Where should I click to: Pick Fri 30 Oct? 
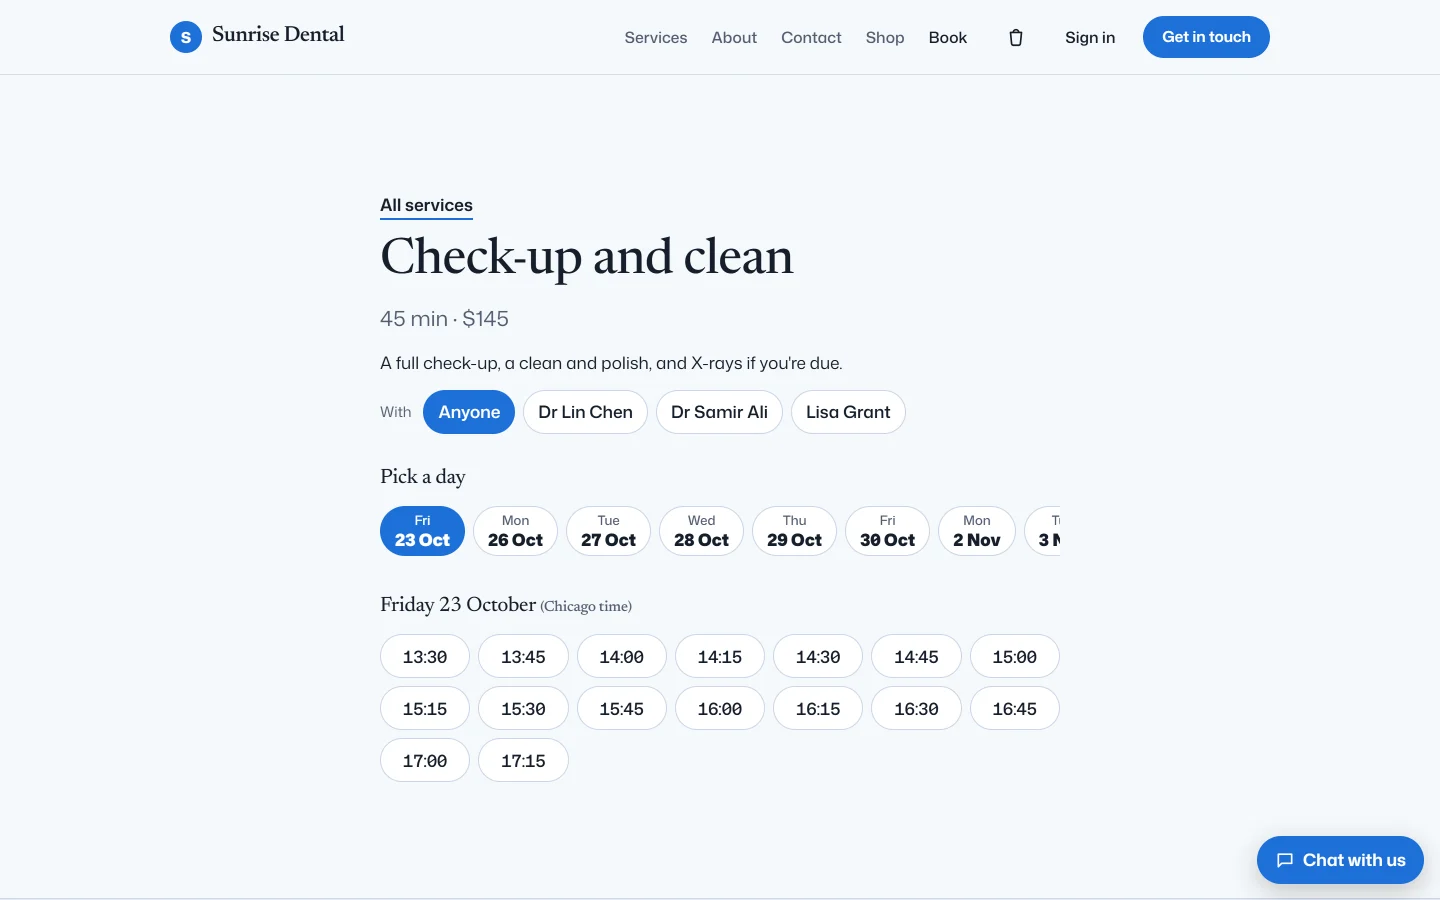887,531
